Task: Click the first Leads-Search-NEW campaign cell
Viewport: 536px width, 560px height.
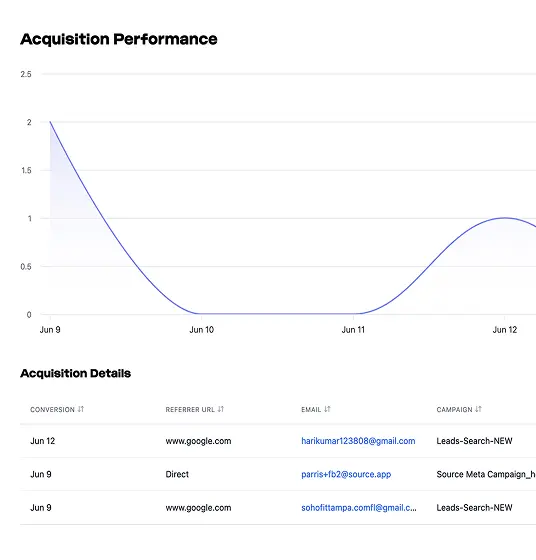Action: pyautogui.click(x=474, y=441)
